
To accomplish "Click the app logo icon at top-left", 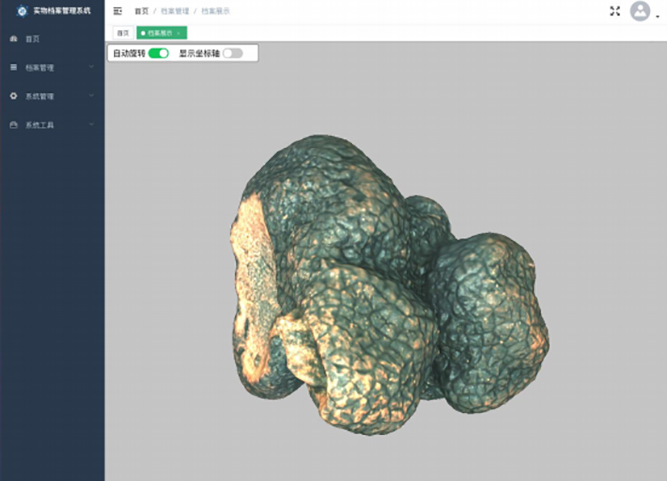I will 22,11.
